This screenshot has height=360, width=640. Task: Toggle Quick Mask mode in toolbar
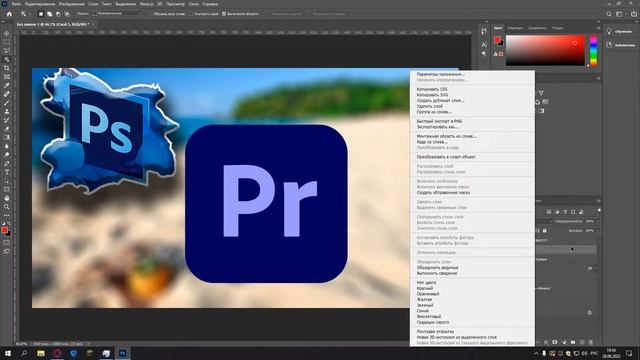tap(7, 242)
